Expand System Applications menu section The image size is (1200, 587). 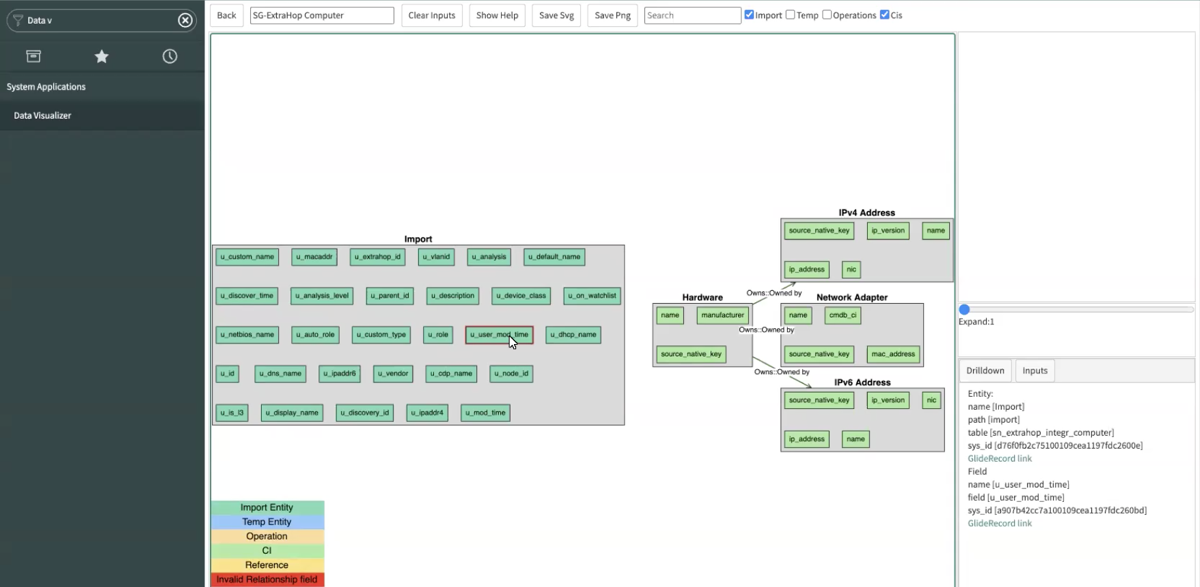coord(46,87)
